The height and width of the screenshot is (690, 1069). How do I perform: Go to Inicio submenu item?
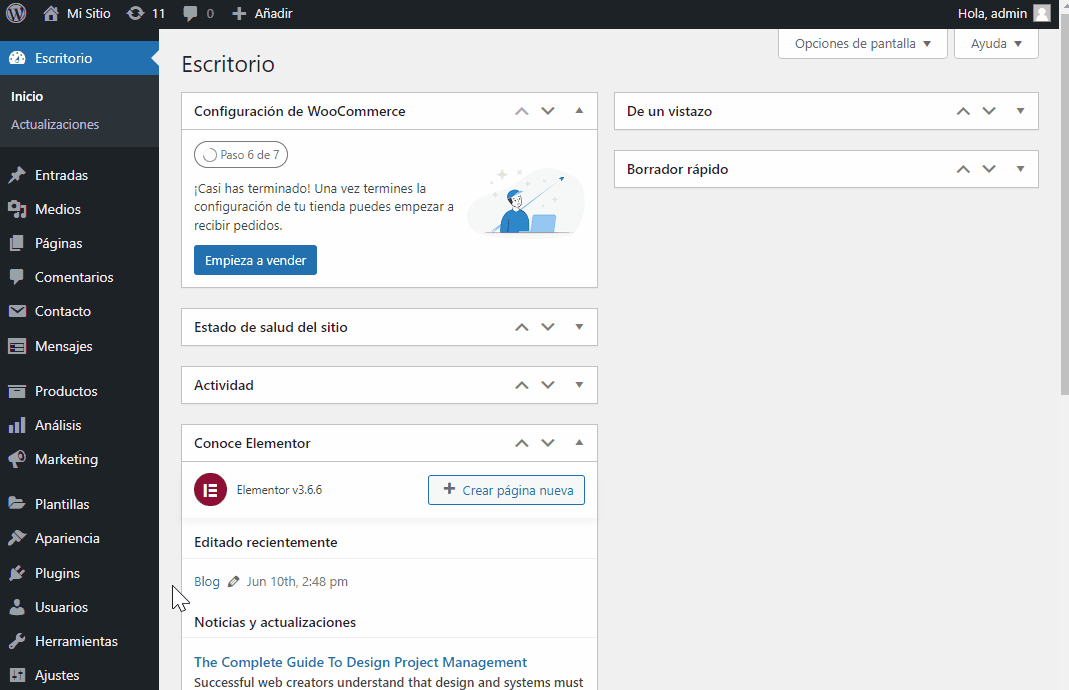coord(27,96)
